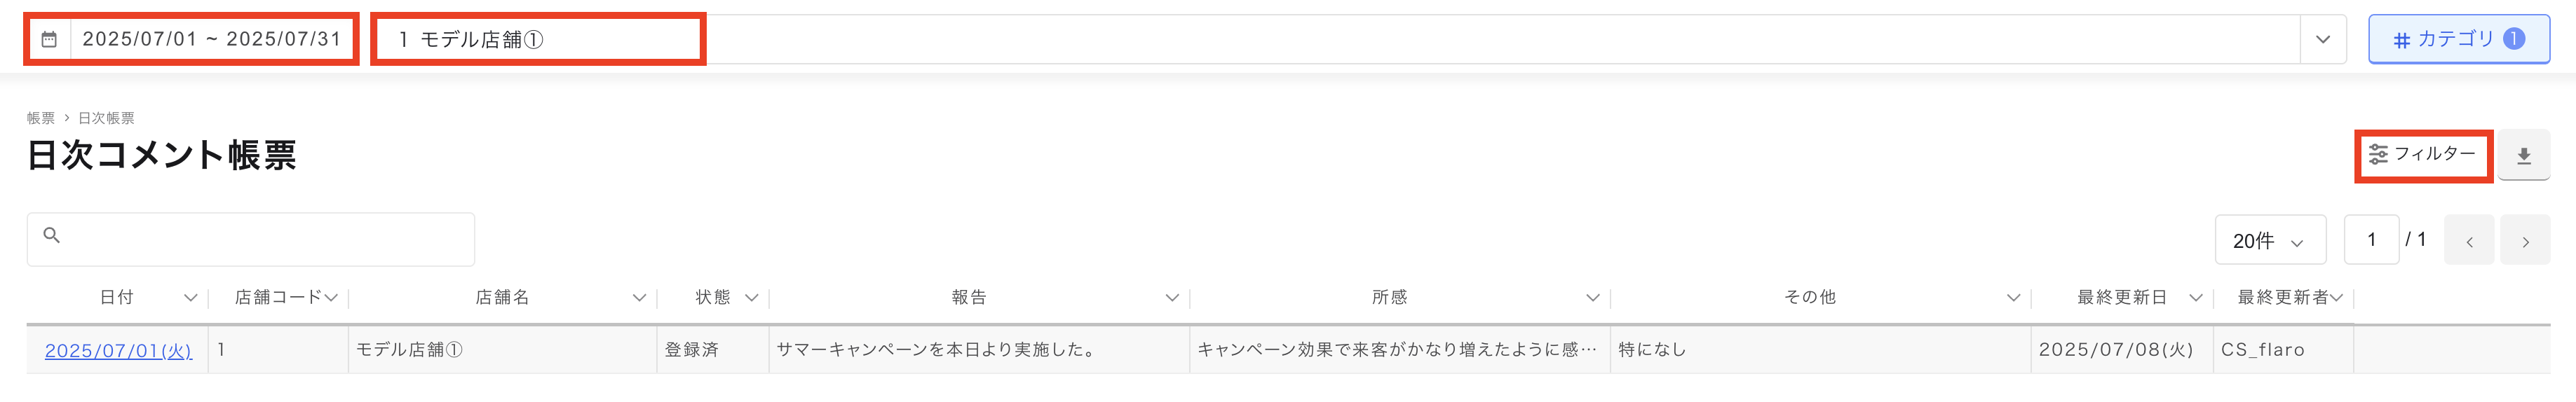
Task: Expand the 報告 column chevron
Action: 1172,298
